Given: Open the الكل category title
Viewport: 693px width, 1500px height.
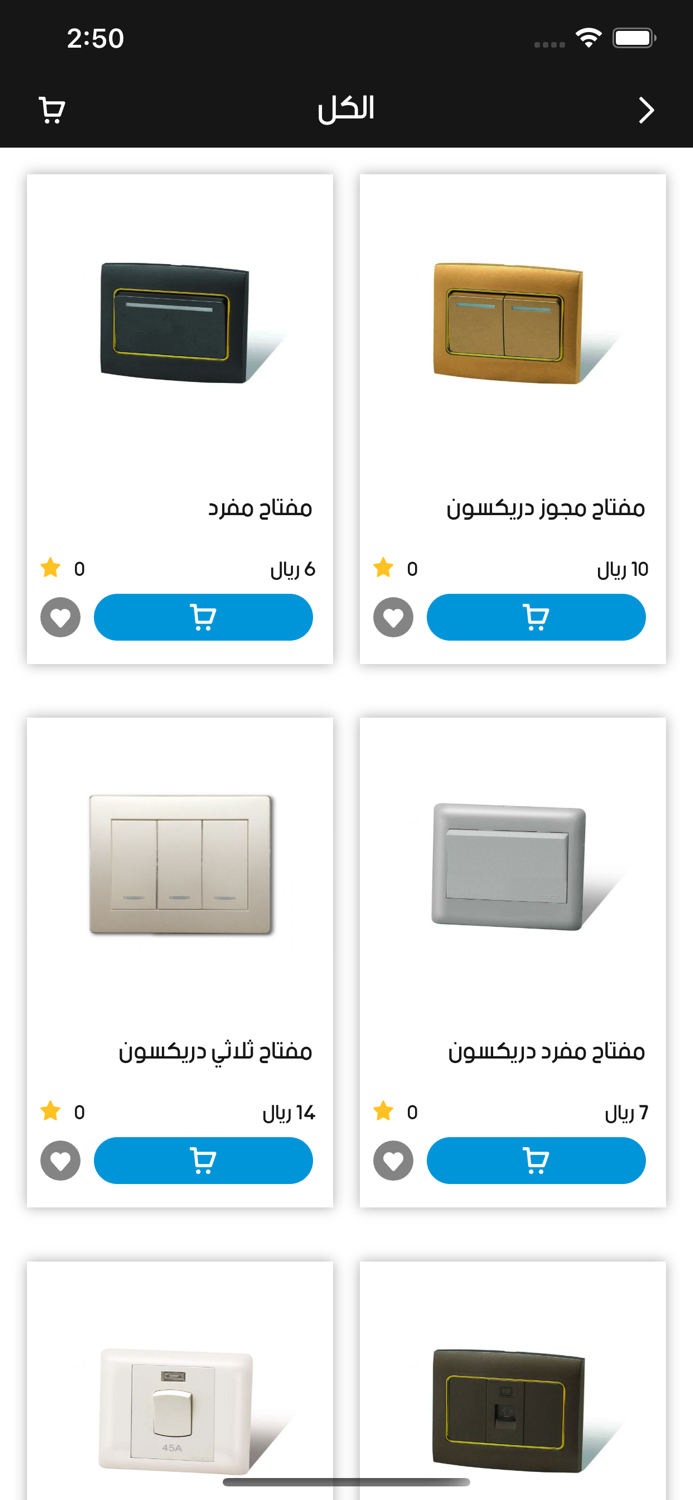Looking at the screenshot, I should coord(346,110).
